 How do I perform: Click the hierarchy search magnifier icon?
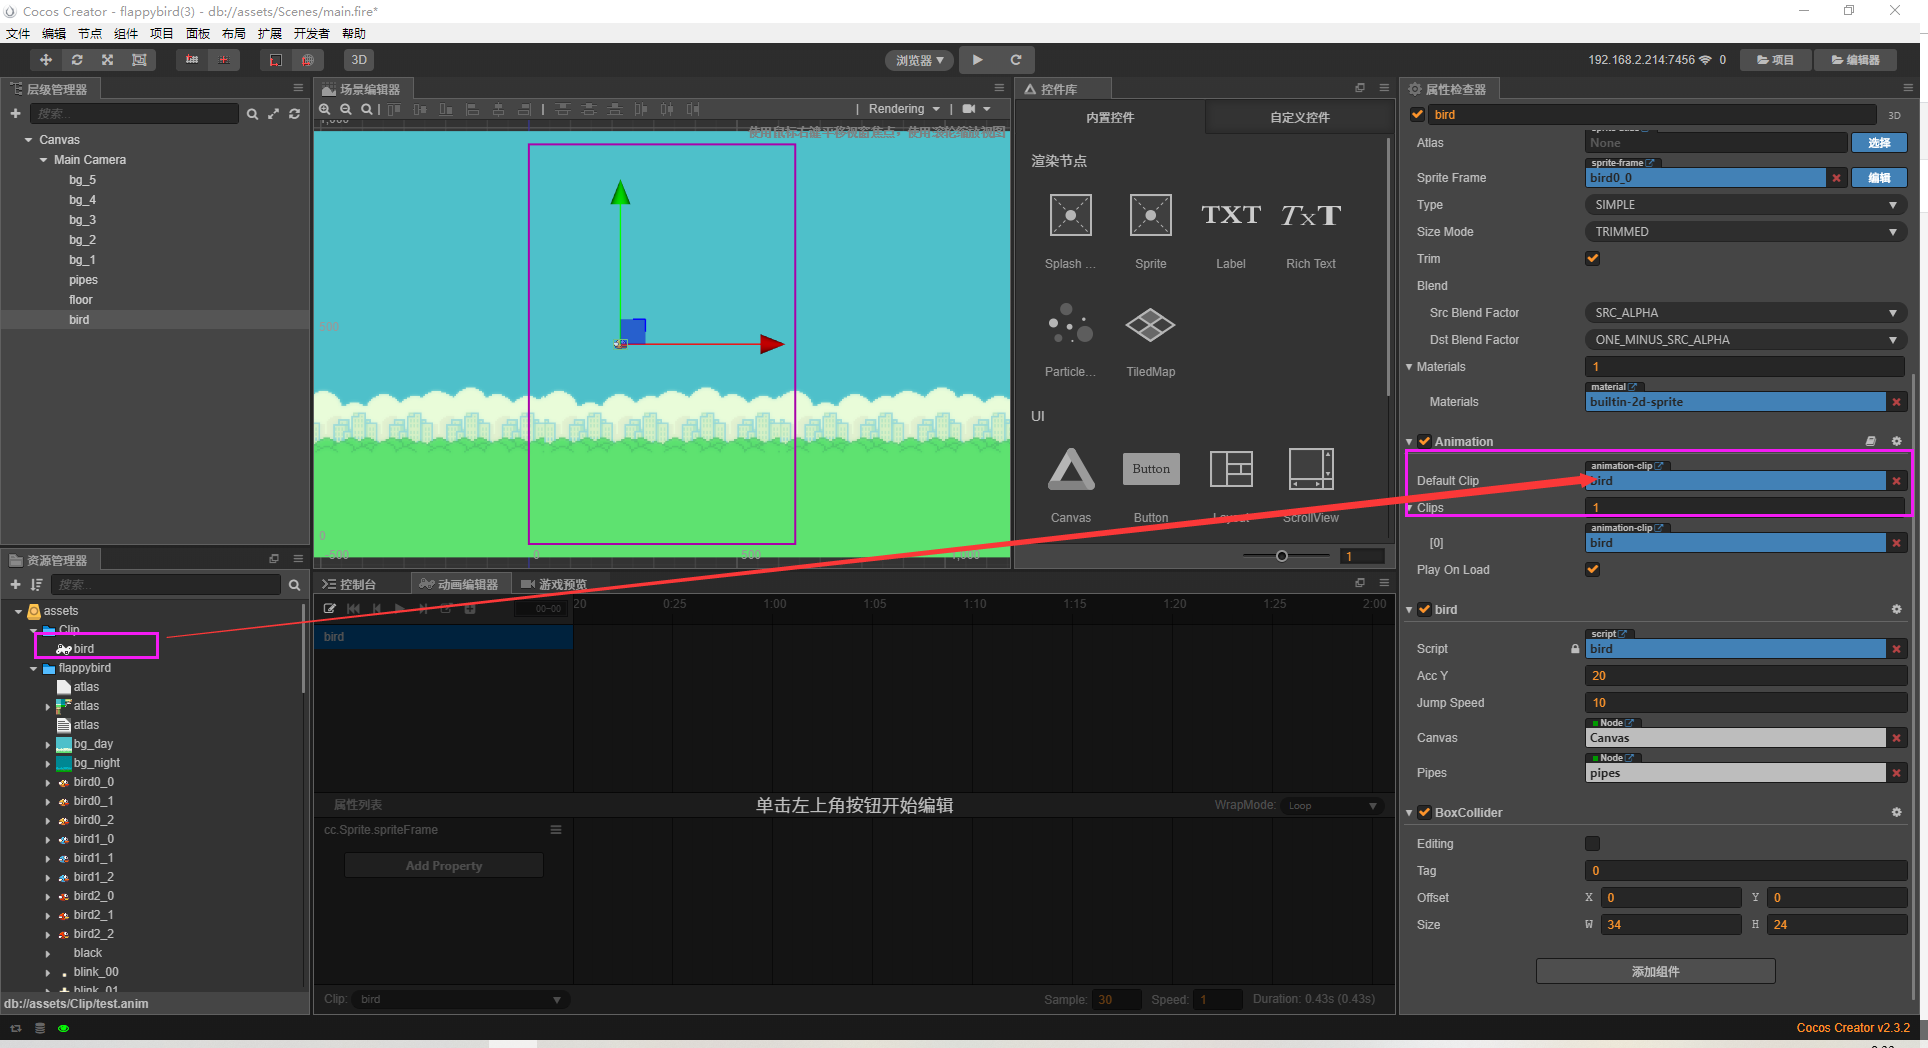(x=252, y=114)
